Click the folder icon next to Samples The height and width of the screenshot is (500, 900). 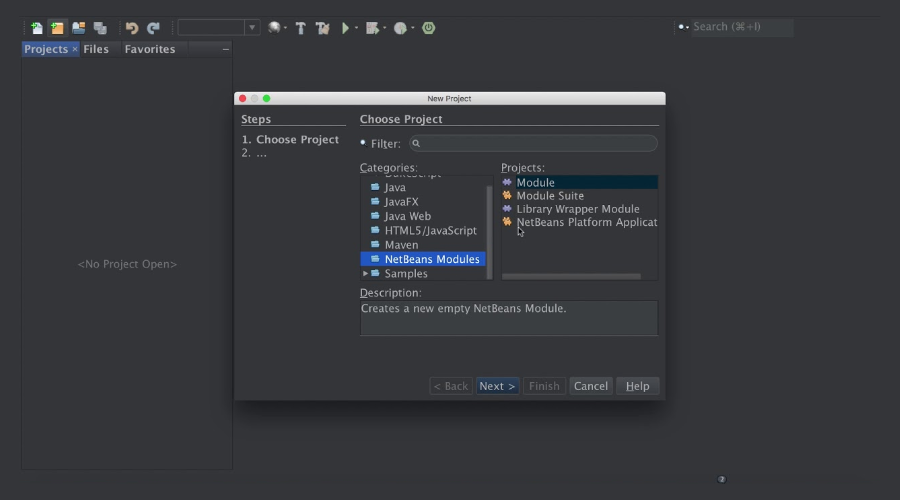(x=375, y=273)
